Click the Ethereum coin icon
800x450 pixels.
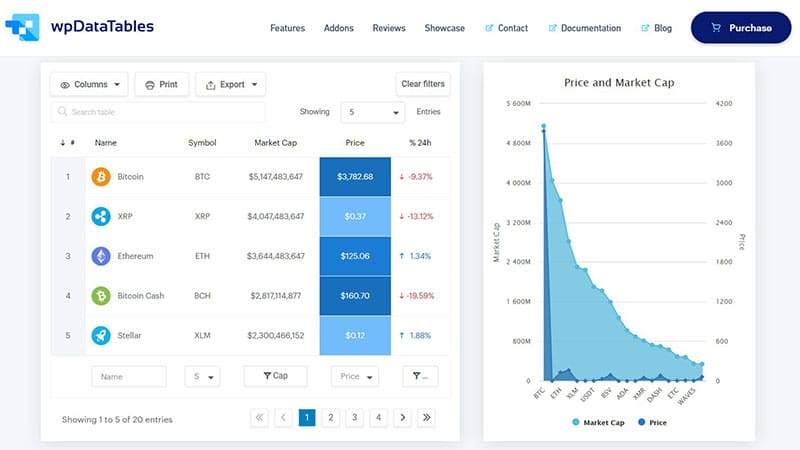coord(101,256)
